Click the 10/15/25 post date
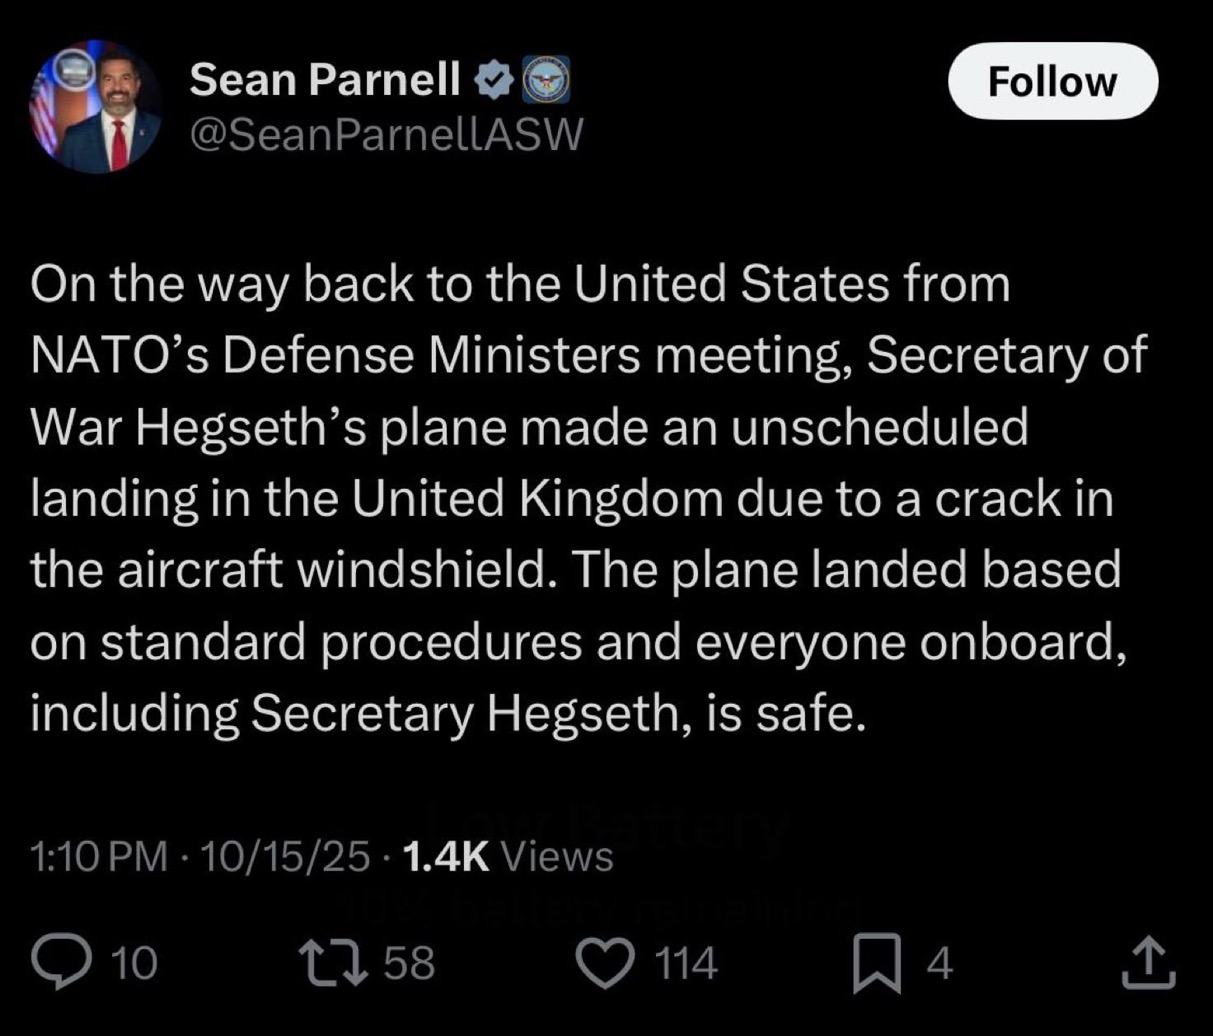 pos(285,857)
